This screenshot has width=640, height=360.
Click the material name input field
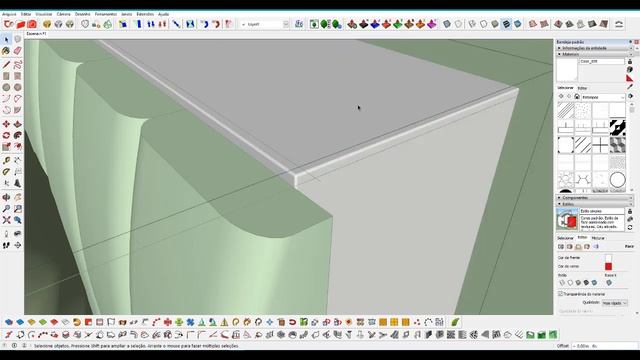(x=602, y=61)
